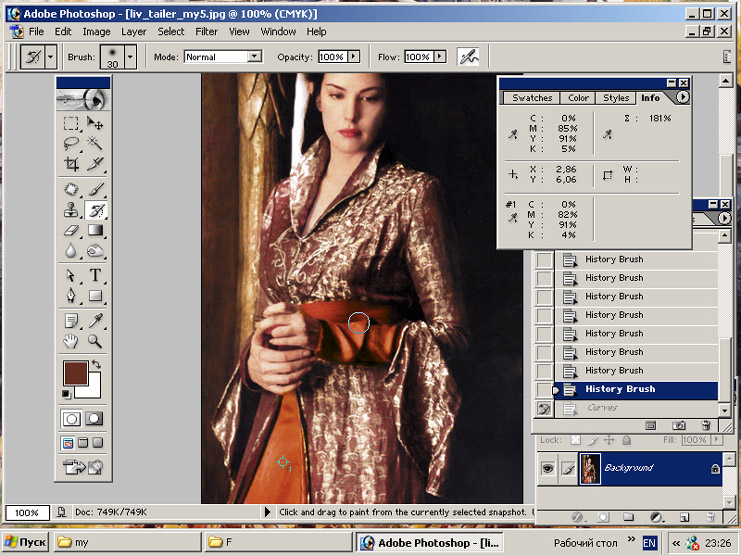This screenshot has height=556, width=741.
Task: Swap foreground and background colors
Action: pos(96,364)
